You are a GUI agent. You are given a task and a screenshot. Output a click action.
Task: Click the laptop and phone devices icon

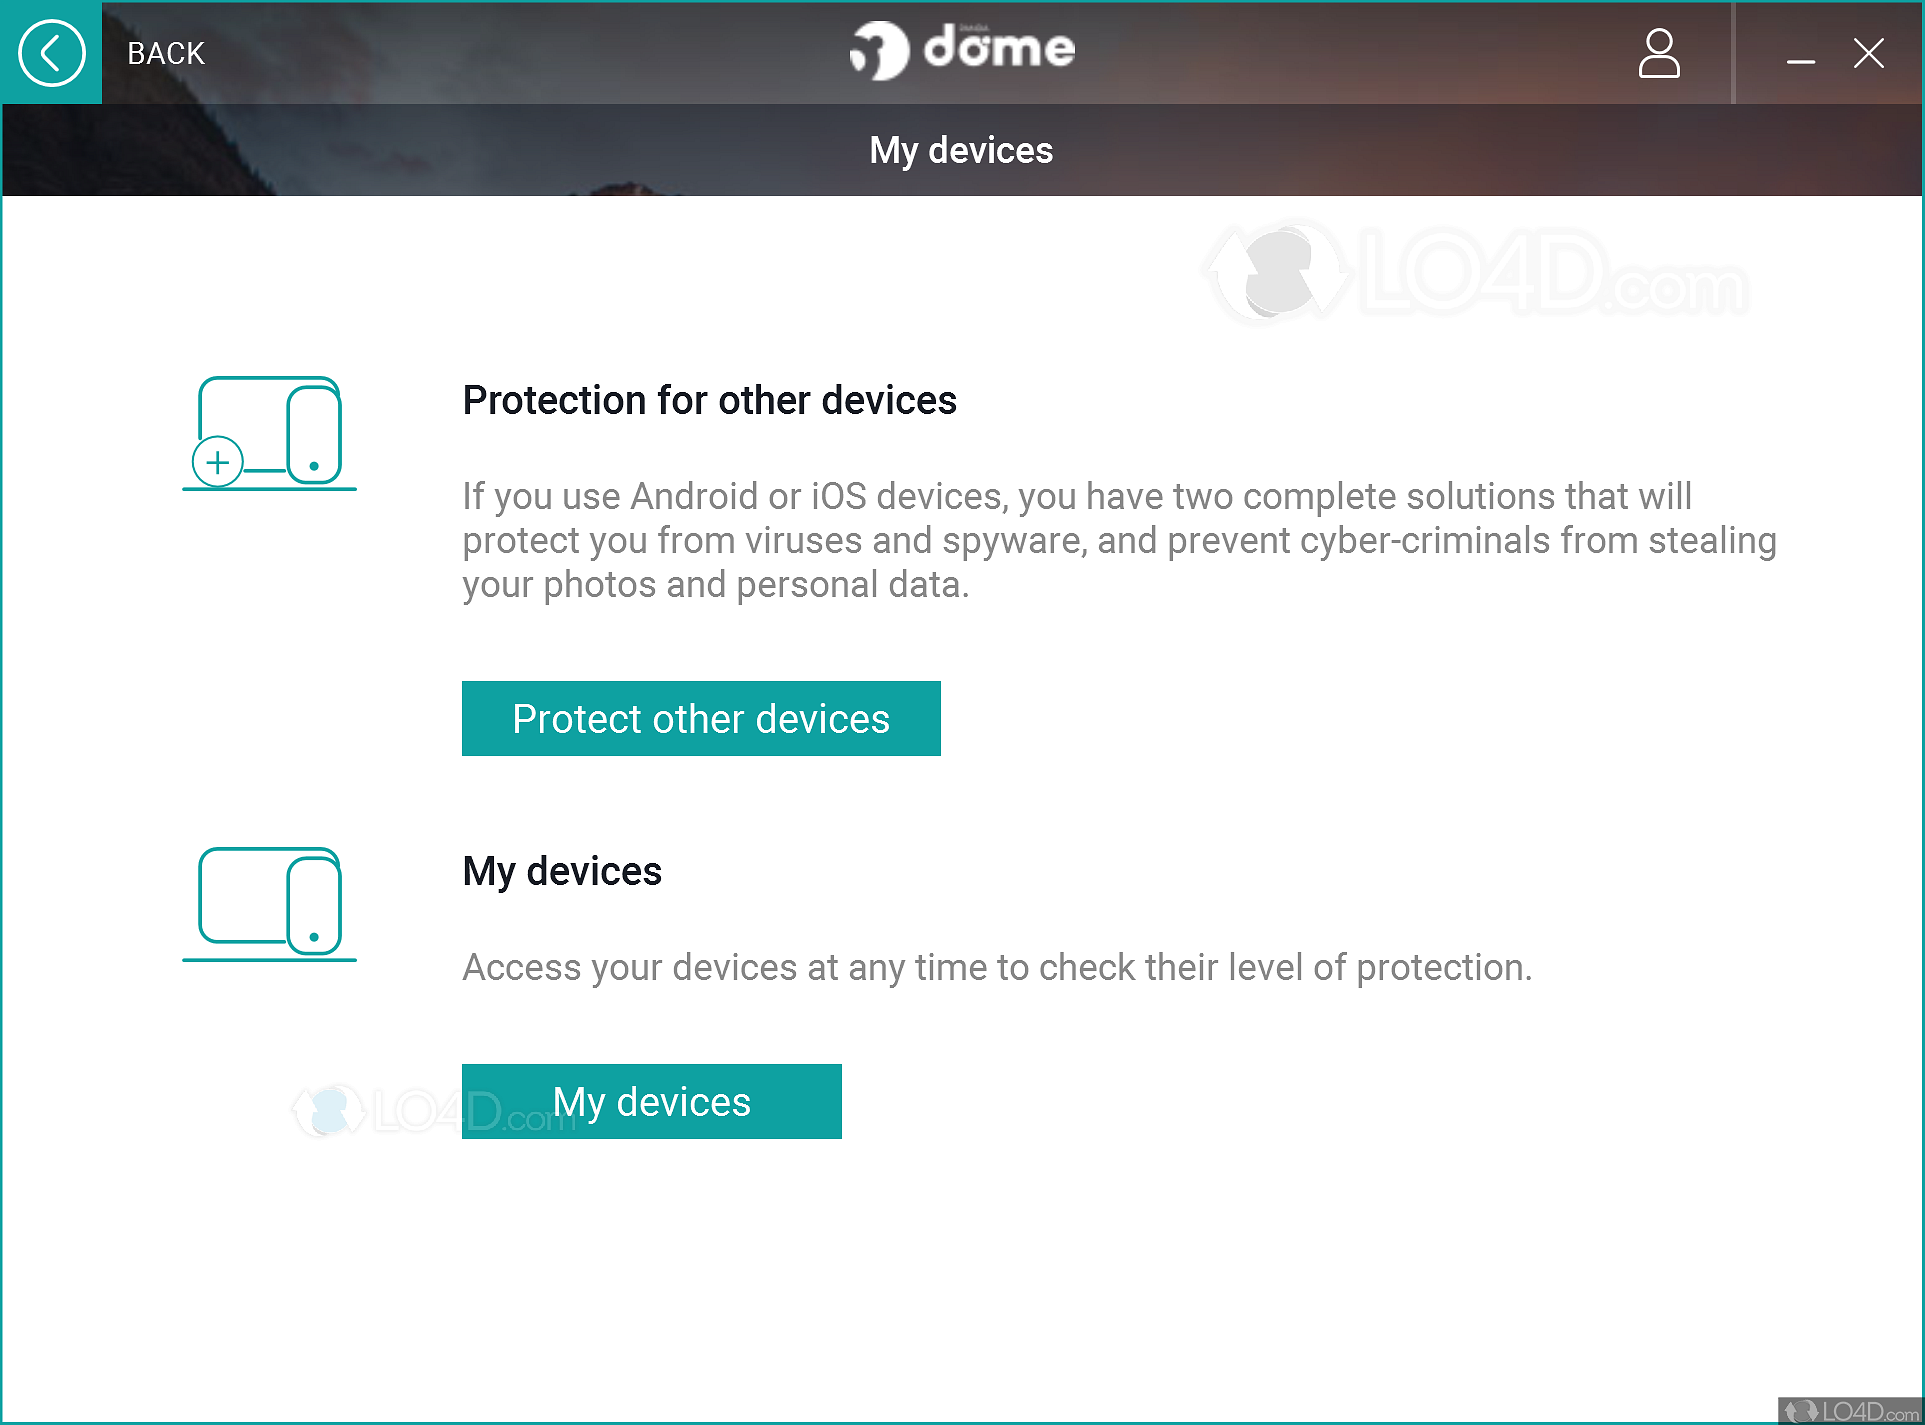click(269, 904)
